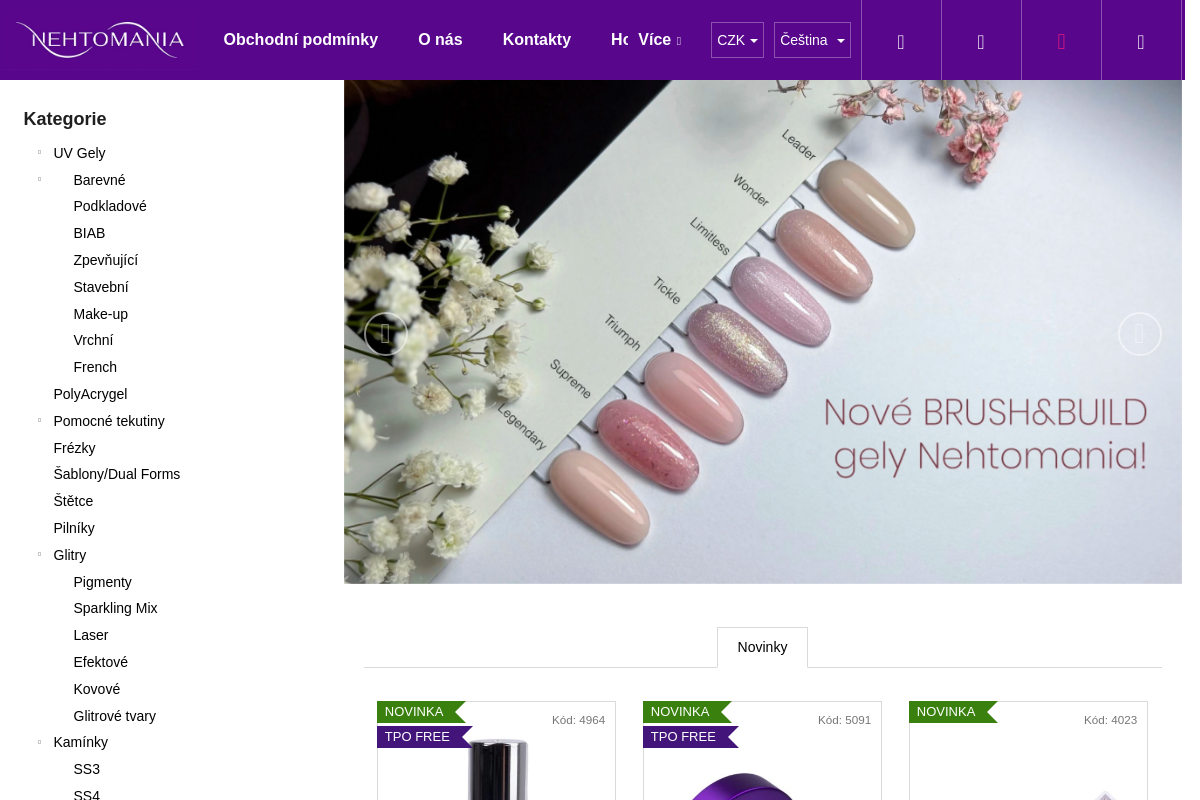Open Obchodní podmínky in the top menu
This screenshot has height=800, width=1200.
(300, 40)
